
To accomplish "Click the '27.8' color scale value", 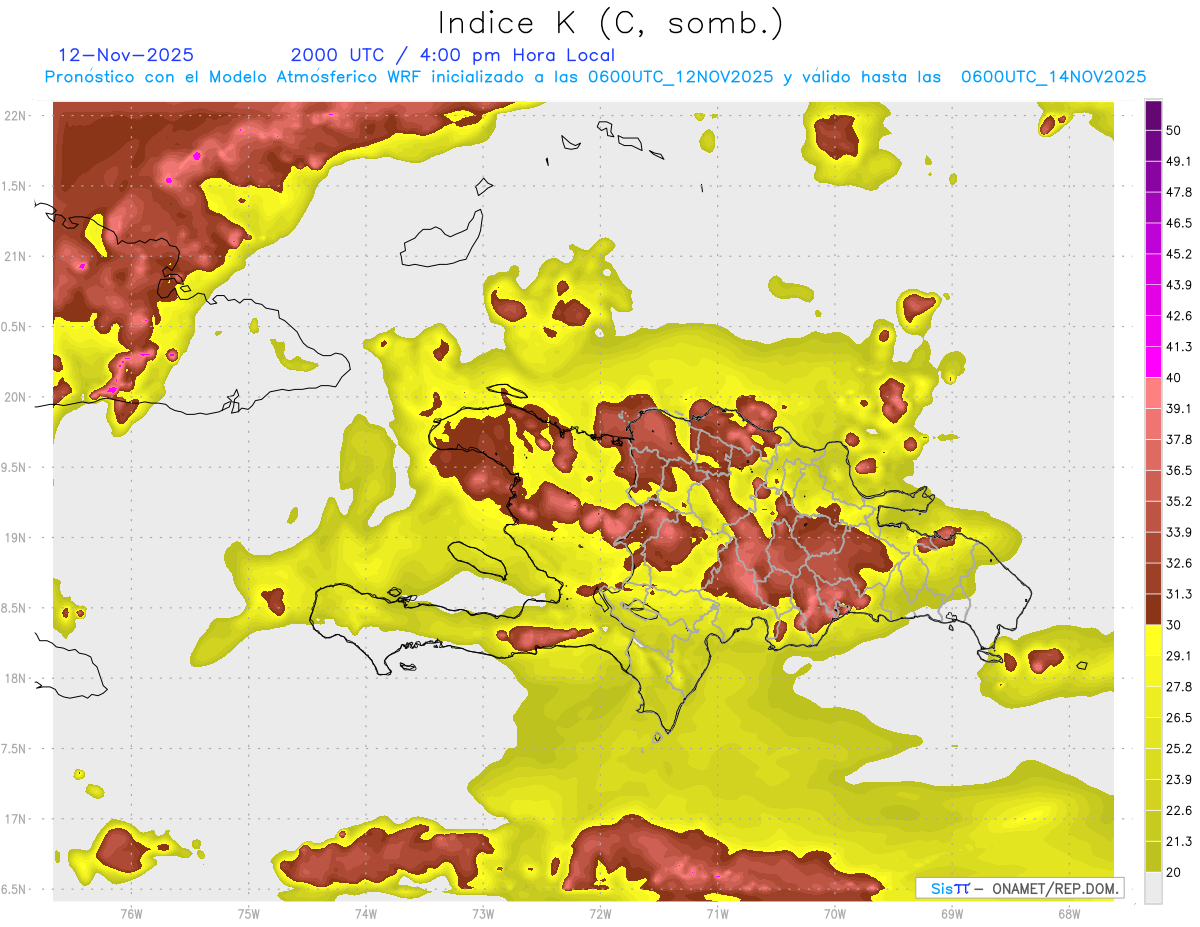I will pyautogui.click(x=1179, y=687).
